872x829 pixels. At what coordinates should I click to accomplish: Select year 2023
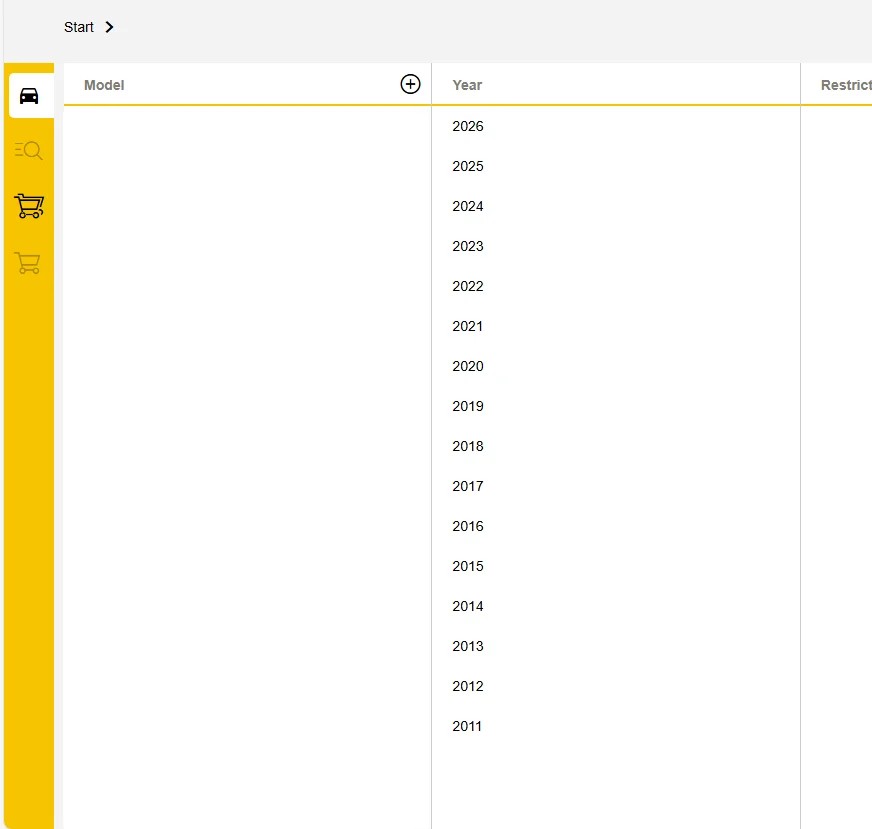click(468, 246)
